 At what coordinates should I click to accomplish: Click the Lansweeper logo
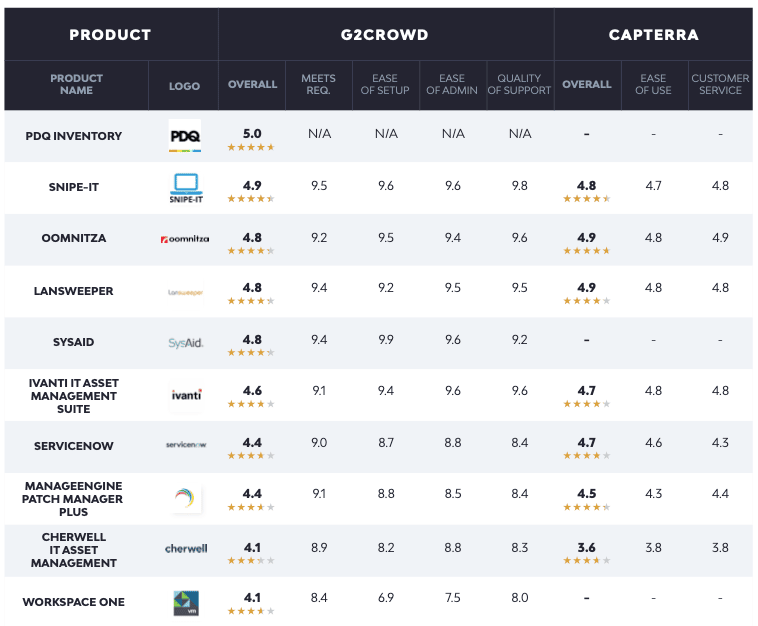[185, 292]
